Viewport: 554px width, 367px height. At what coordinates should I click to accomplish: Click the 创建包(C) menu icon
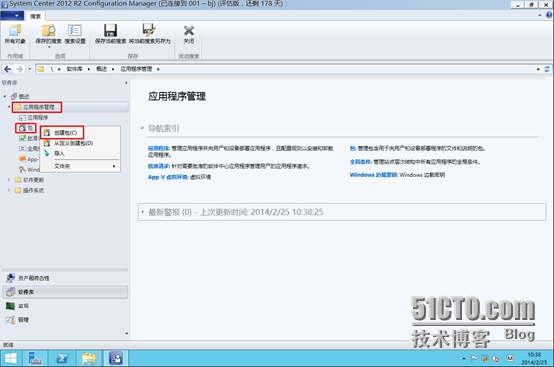pos(47,133)
